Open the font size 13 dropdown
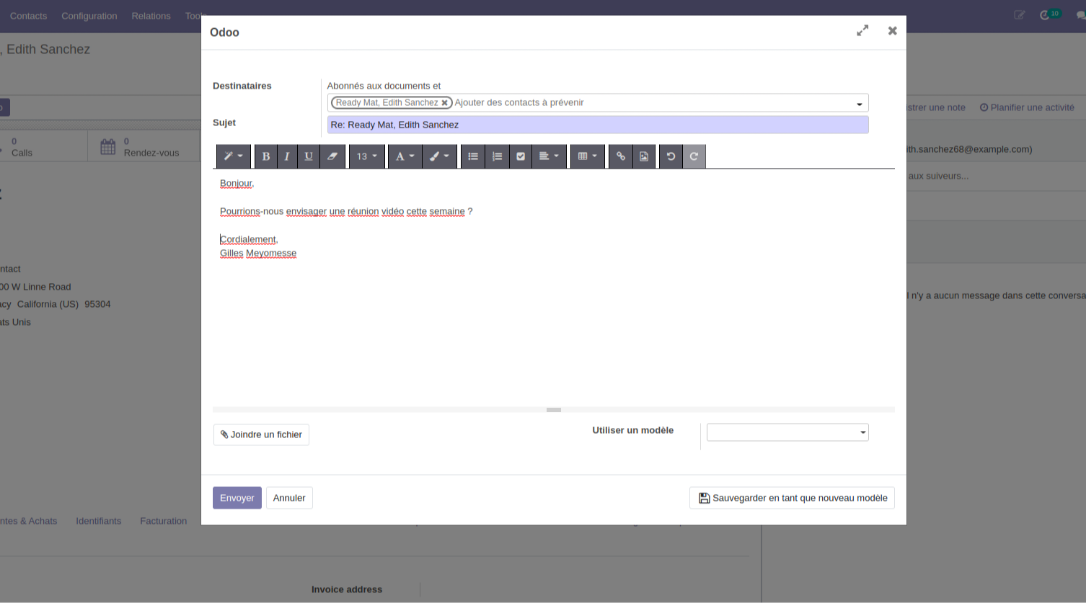Image resolution: width=1086 pixels, height=603 pixels. (366, 156)
